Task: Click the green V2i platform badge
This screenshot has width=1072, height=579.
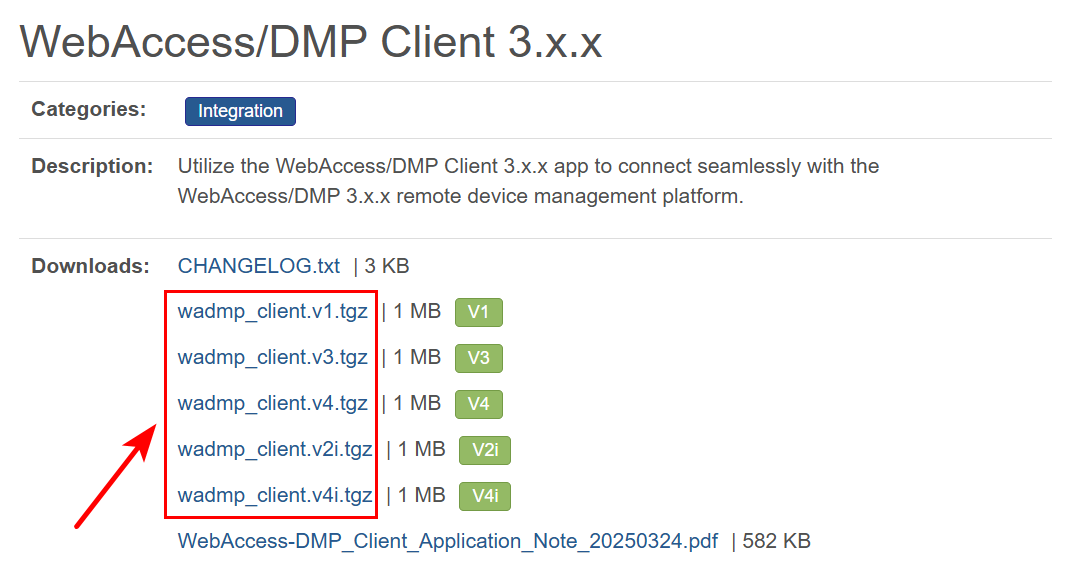Action: pyautogui.click(x=484, y=451)
